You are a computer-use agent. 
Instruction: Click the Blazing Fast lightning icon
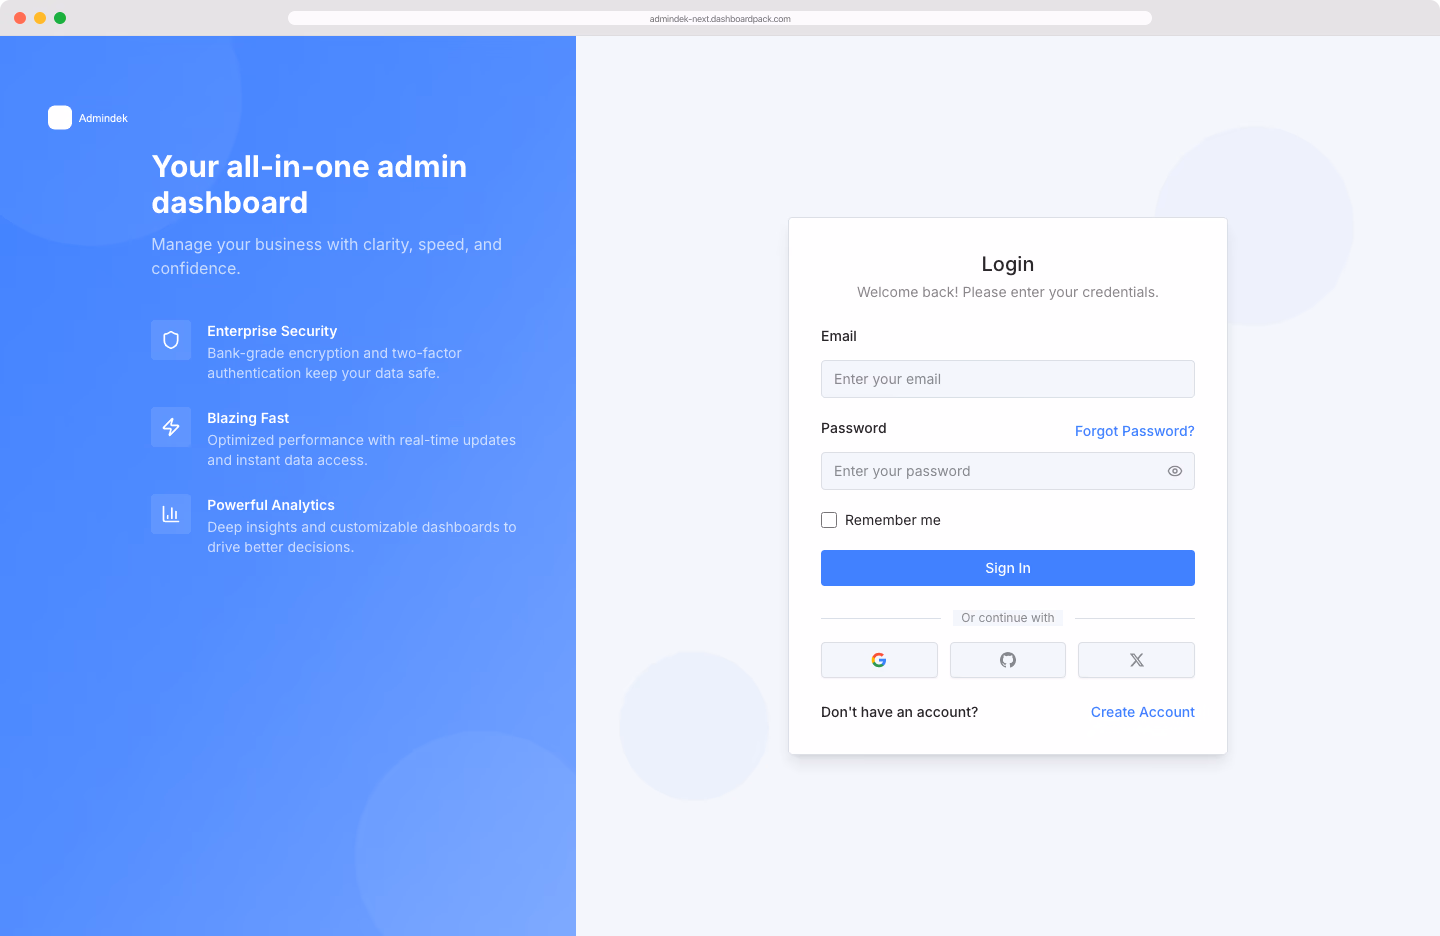[171, 427]
